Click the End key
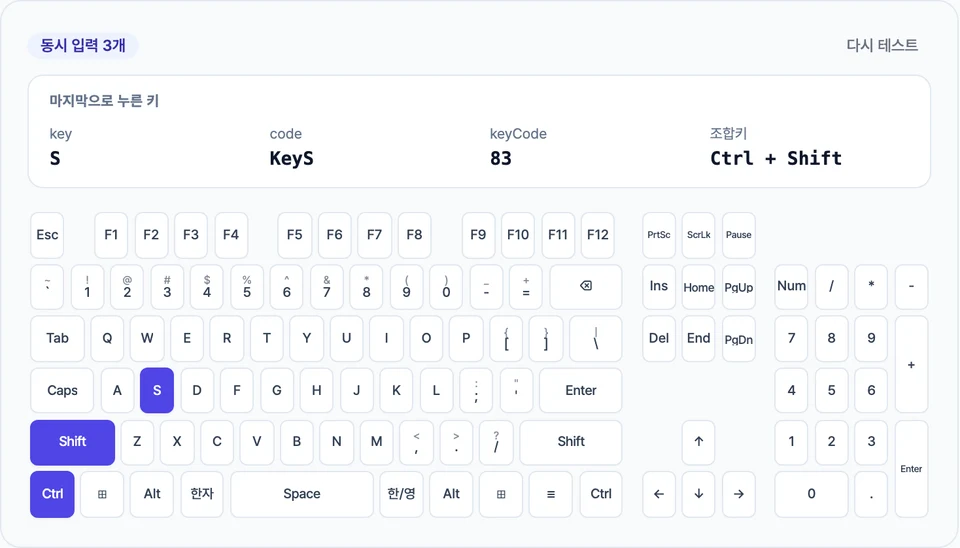 click(x=699, y=339)
